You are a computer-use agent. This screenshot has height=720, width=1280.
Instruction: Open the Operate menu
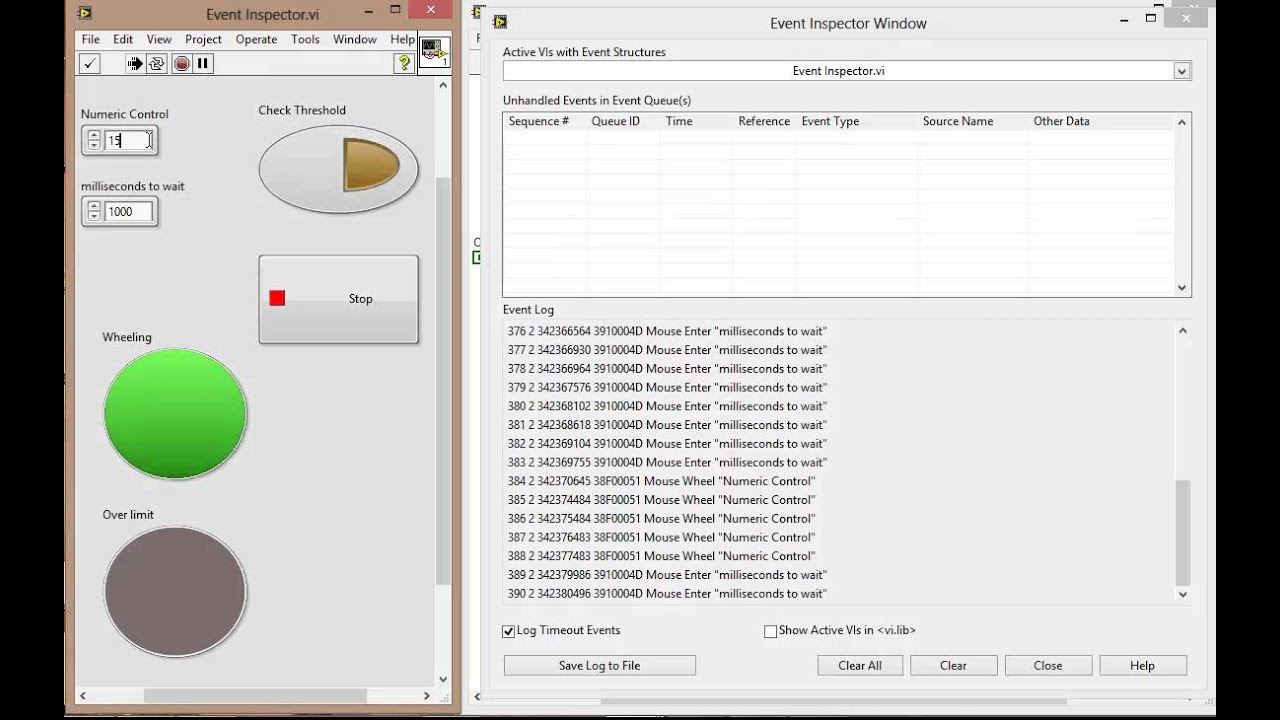point(256,39)
